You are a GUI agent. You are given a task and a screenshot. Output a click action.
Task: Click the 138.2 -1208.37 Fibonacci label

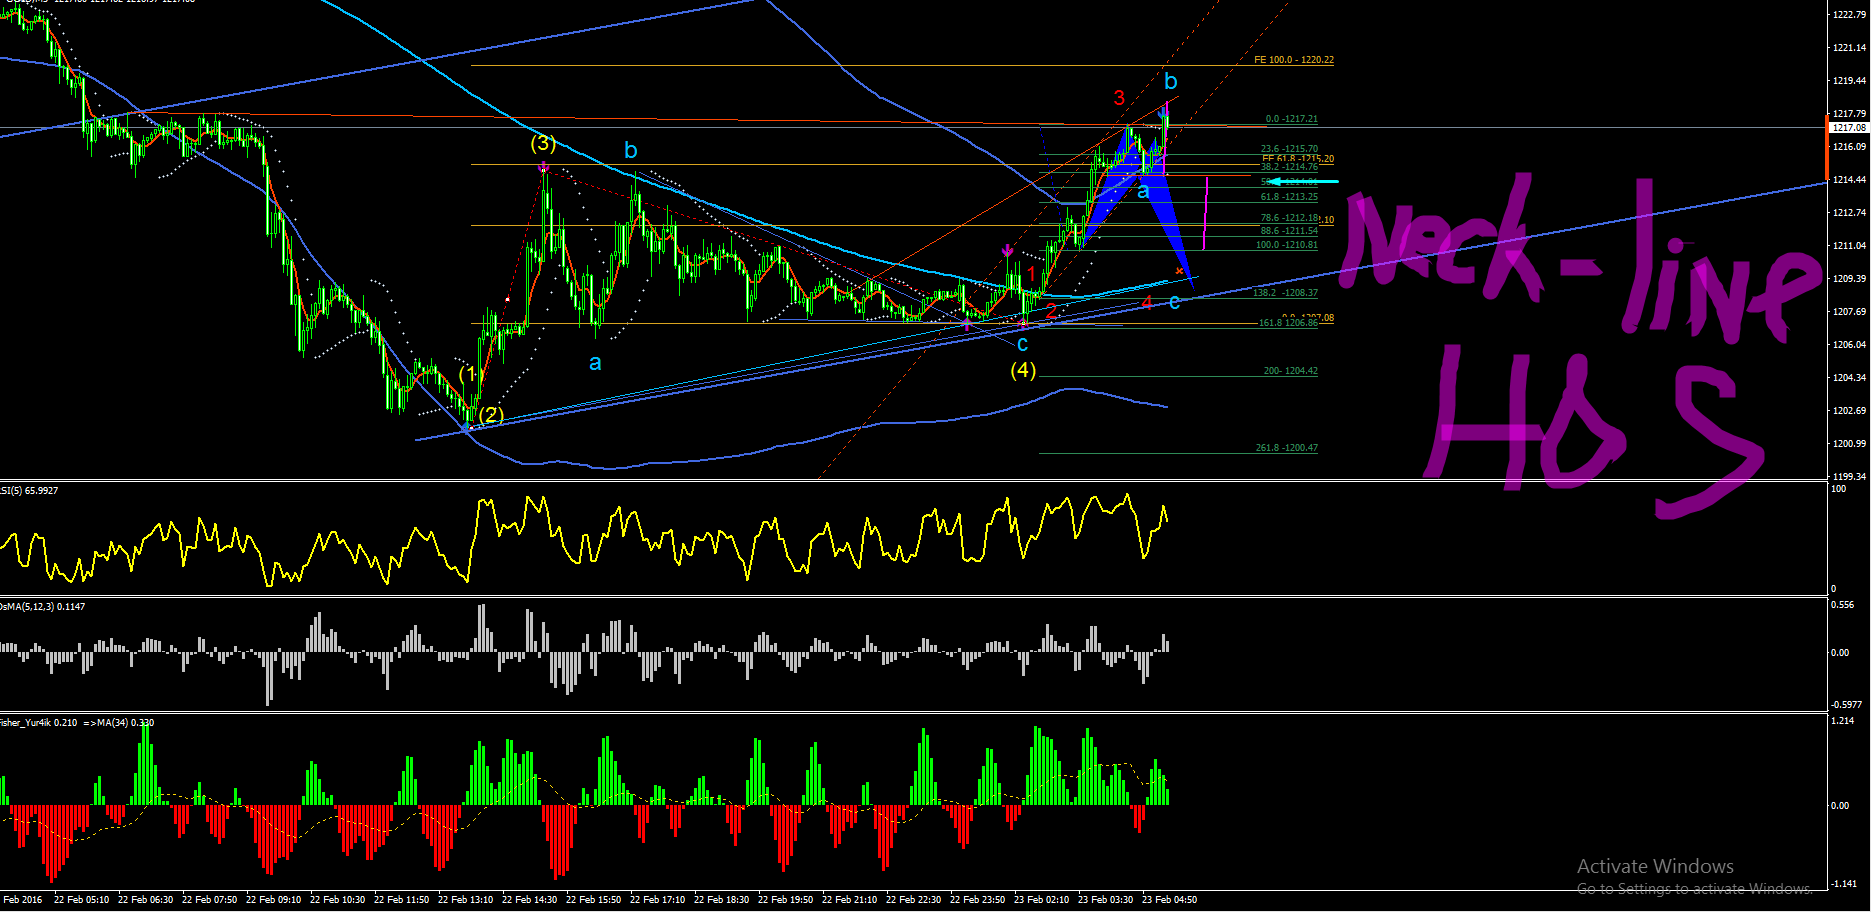coord(1285,293)
